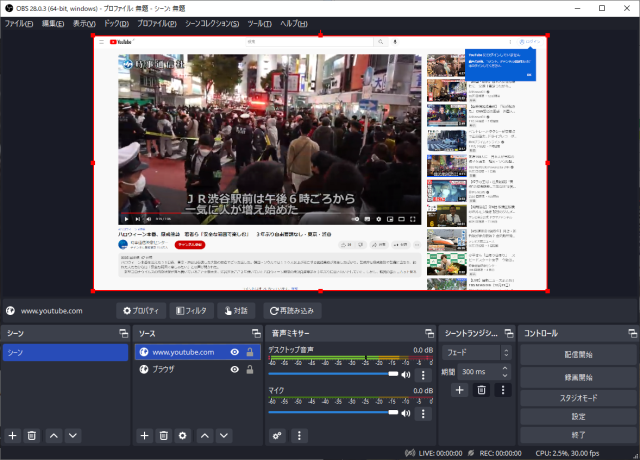Image resolution: width=640 pixels, height=460 pixels.
Task: Click 録画開始 button
Action: point(578,378)
